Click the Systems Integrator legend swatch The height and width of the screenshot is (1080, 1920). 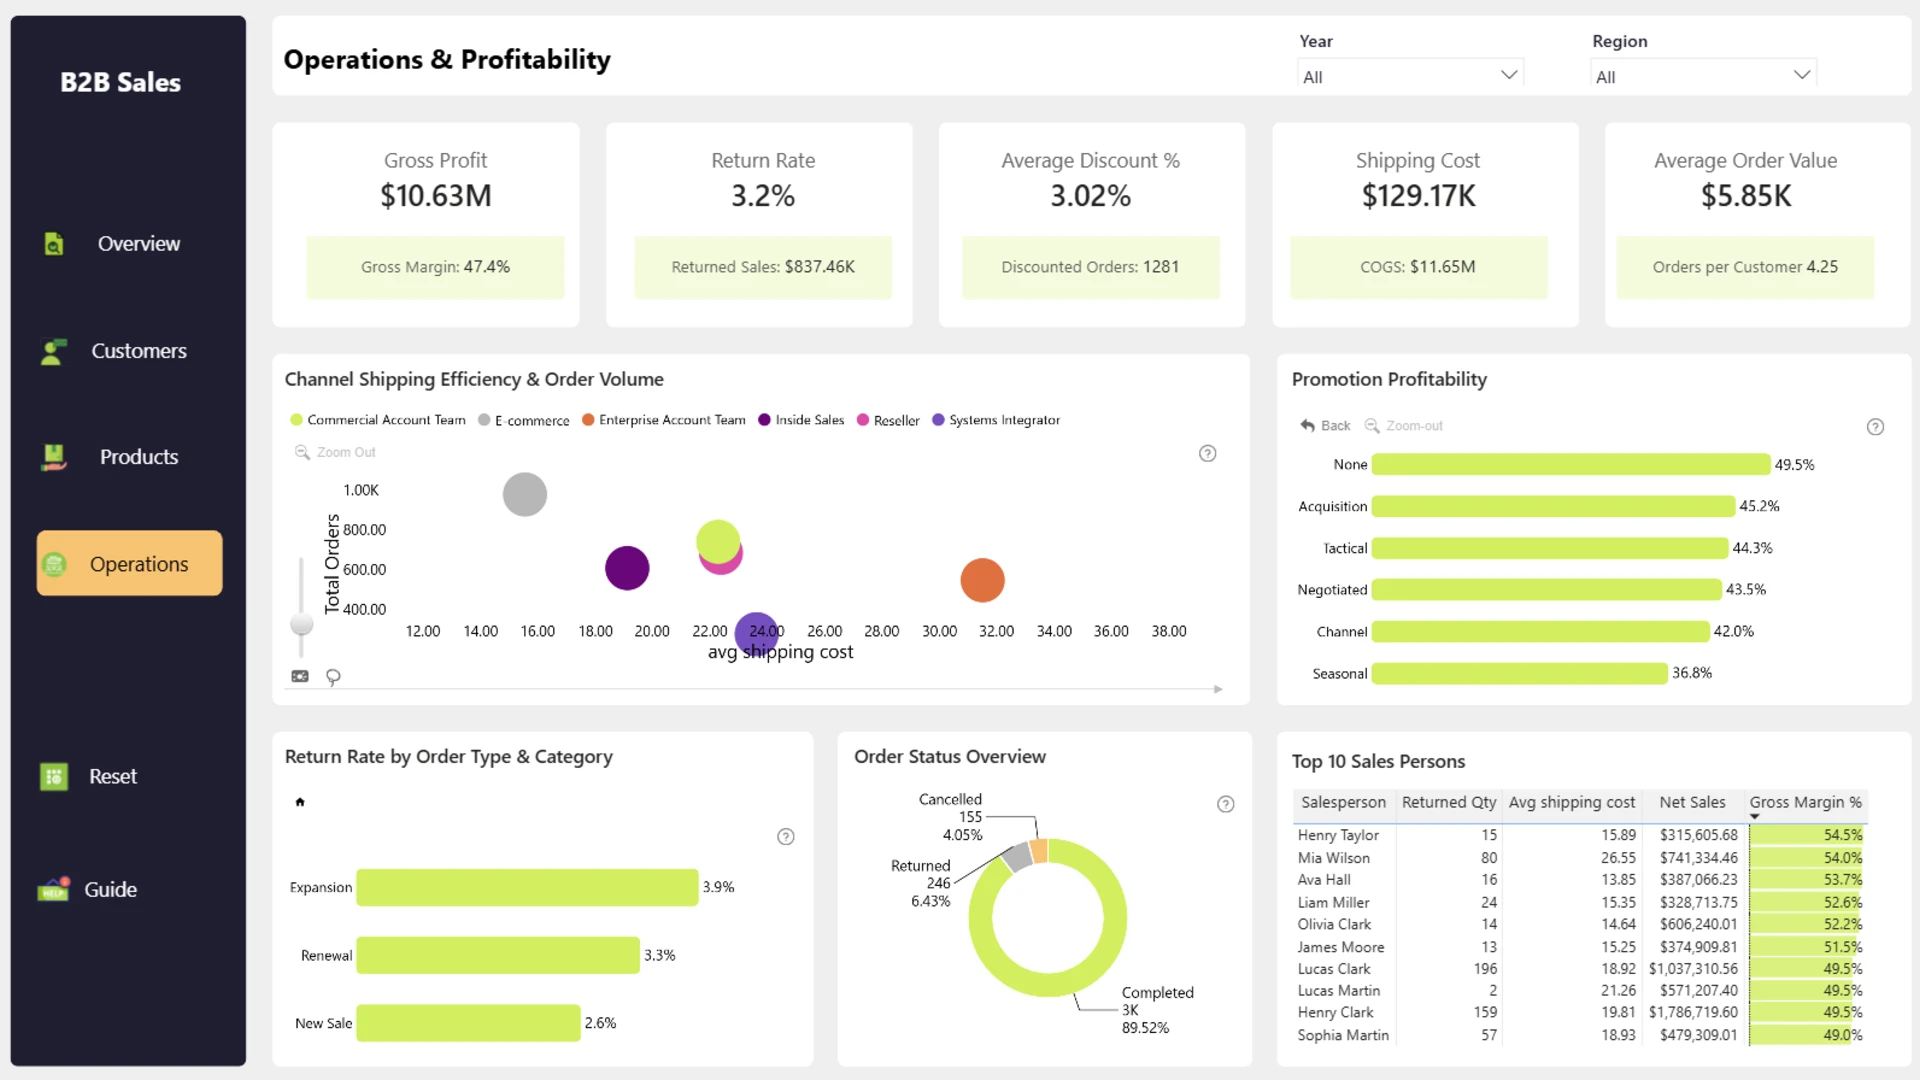click(938, 420)
